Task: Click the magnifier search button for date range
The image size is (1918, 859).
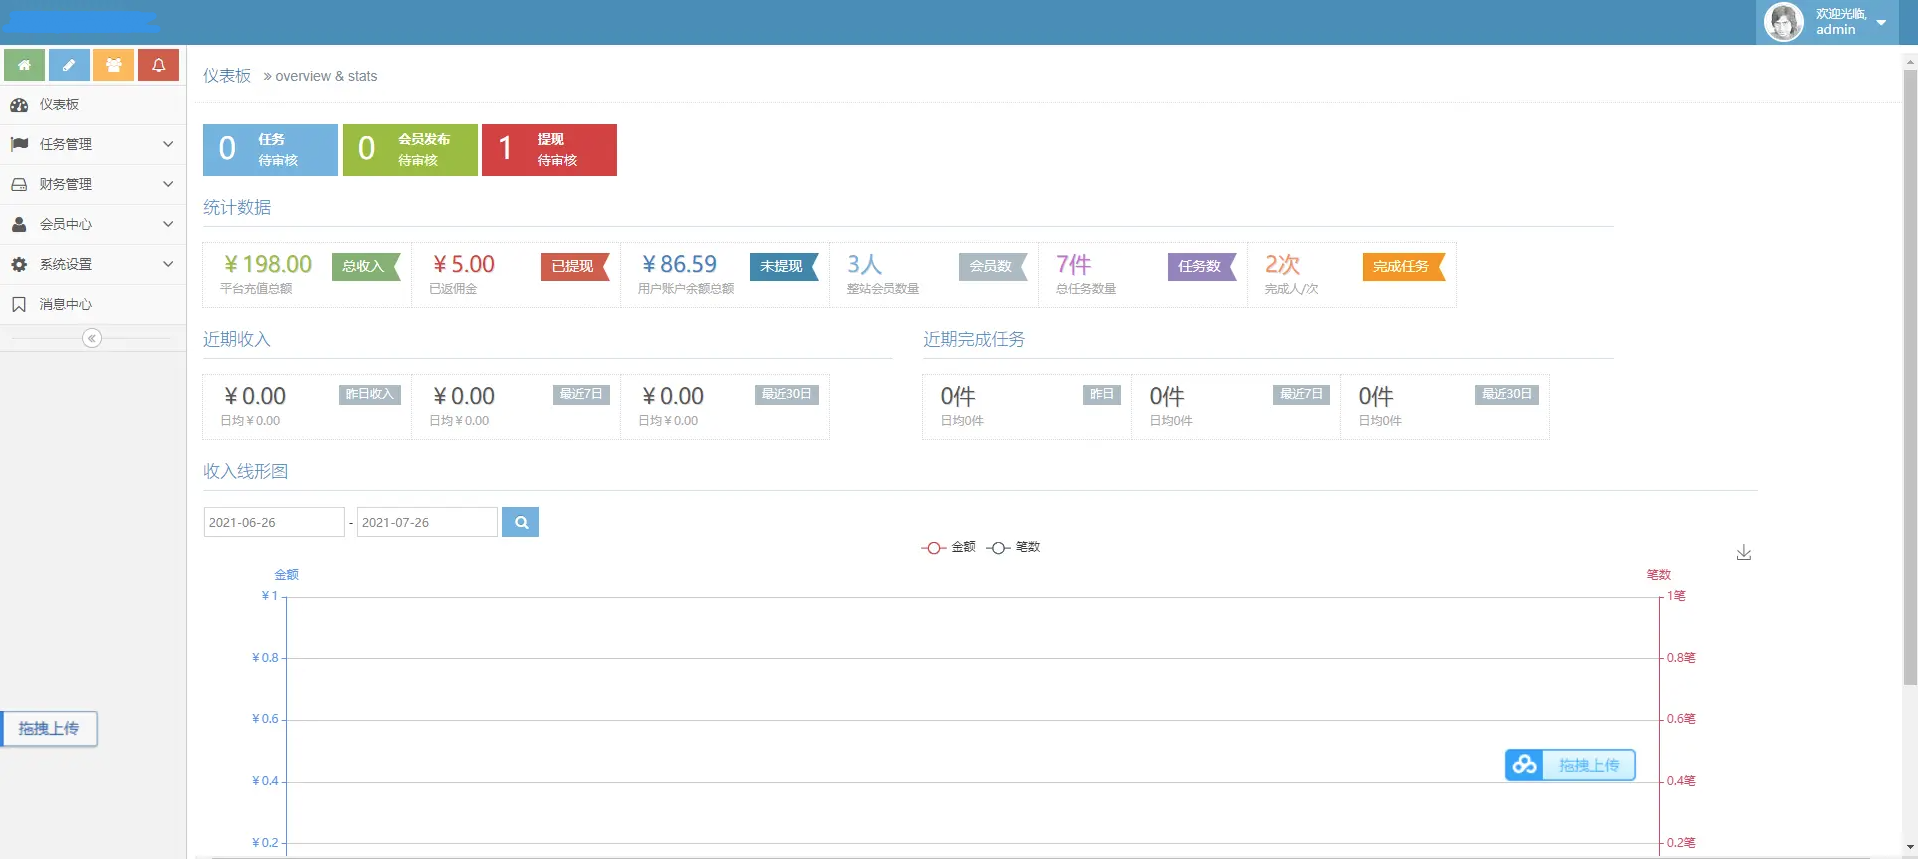Action: click(520, 522)
